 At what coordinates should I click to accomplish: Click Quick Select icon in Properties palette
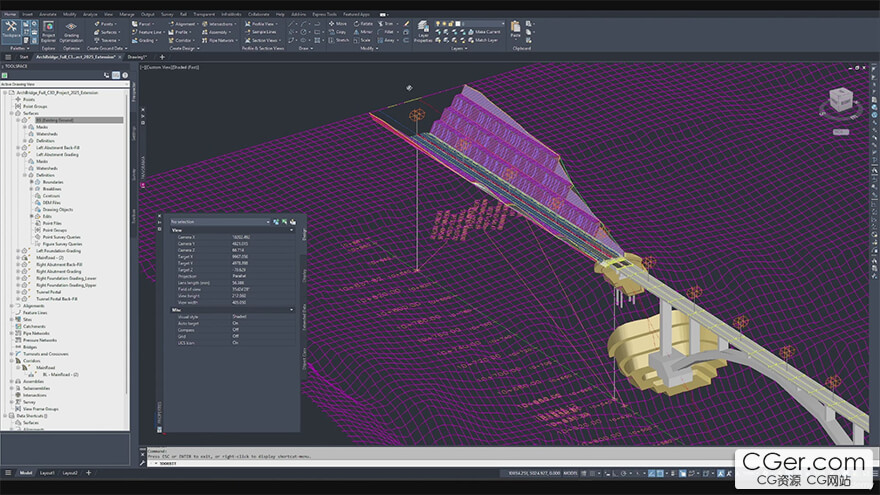click(292, 222)
